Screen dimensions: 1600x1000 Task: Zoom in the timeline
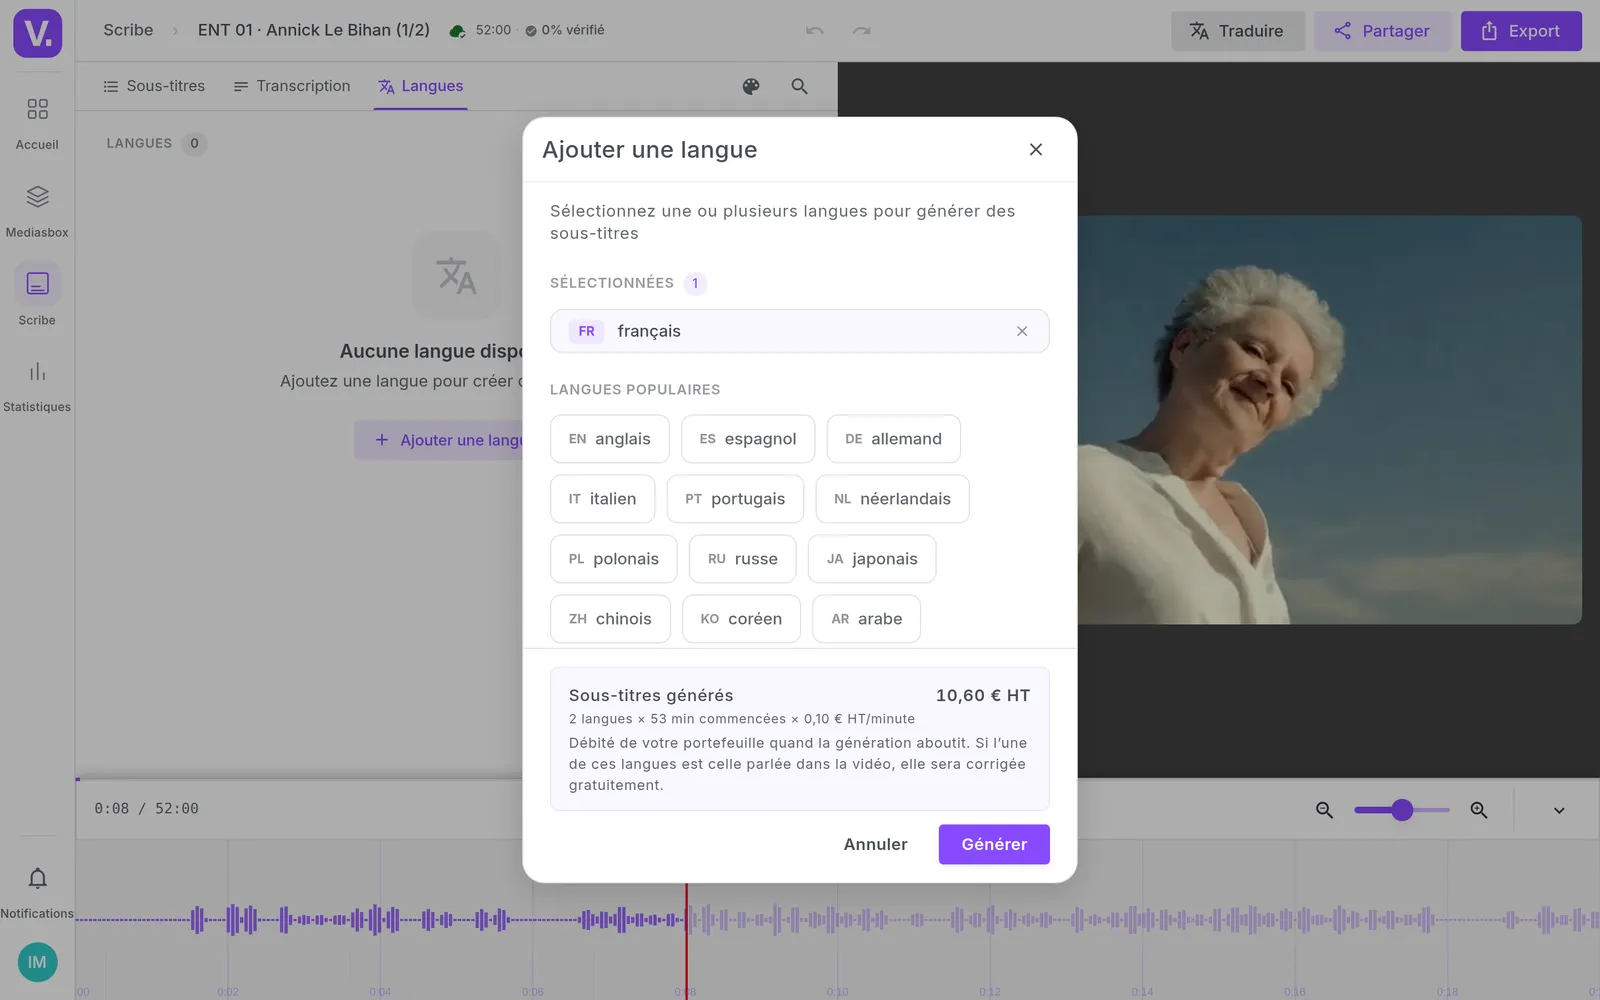(1479, 810)
